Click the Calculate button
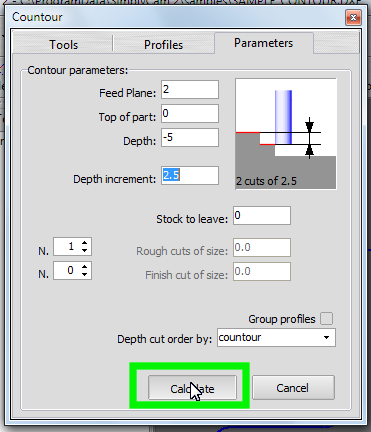 [192, 388]
